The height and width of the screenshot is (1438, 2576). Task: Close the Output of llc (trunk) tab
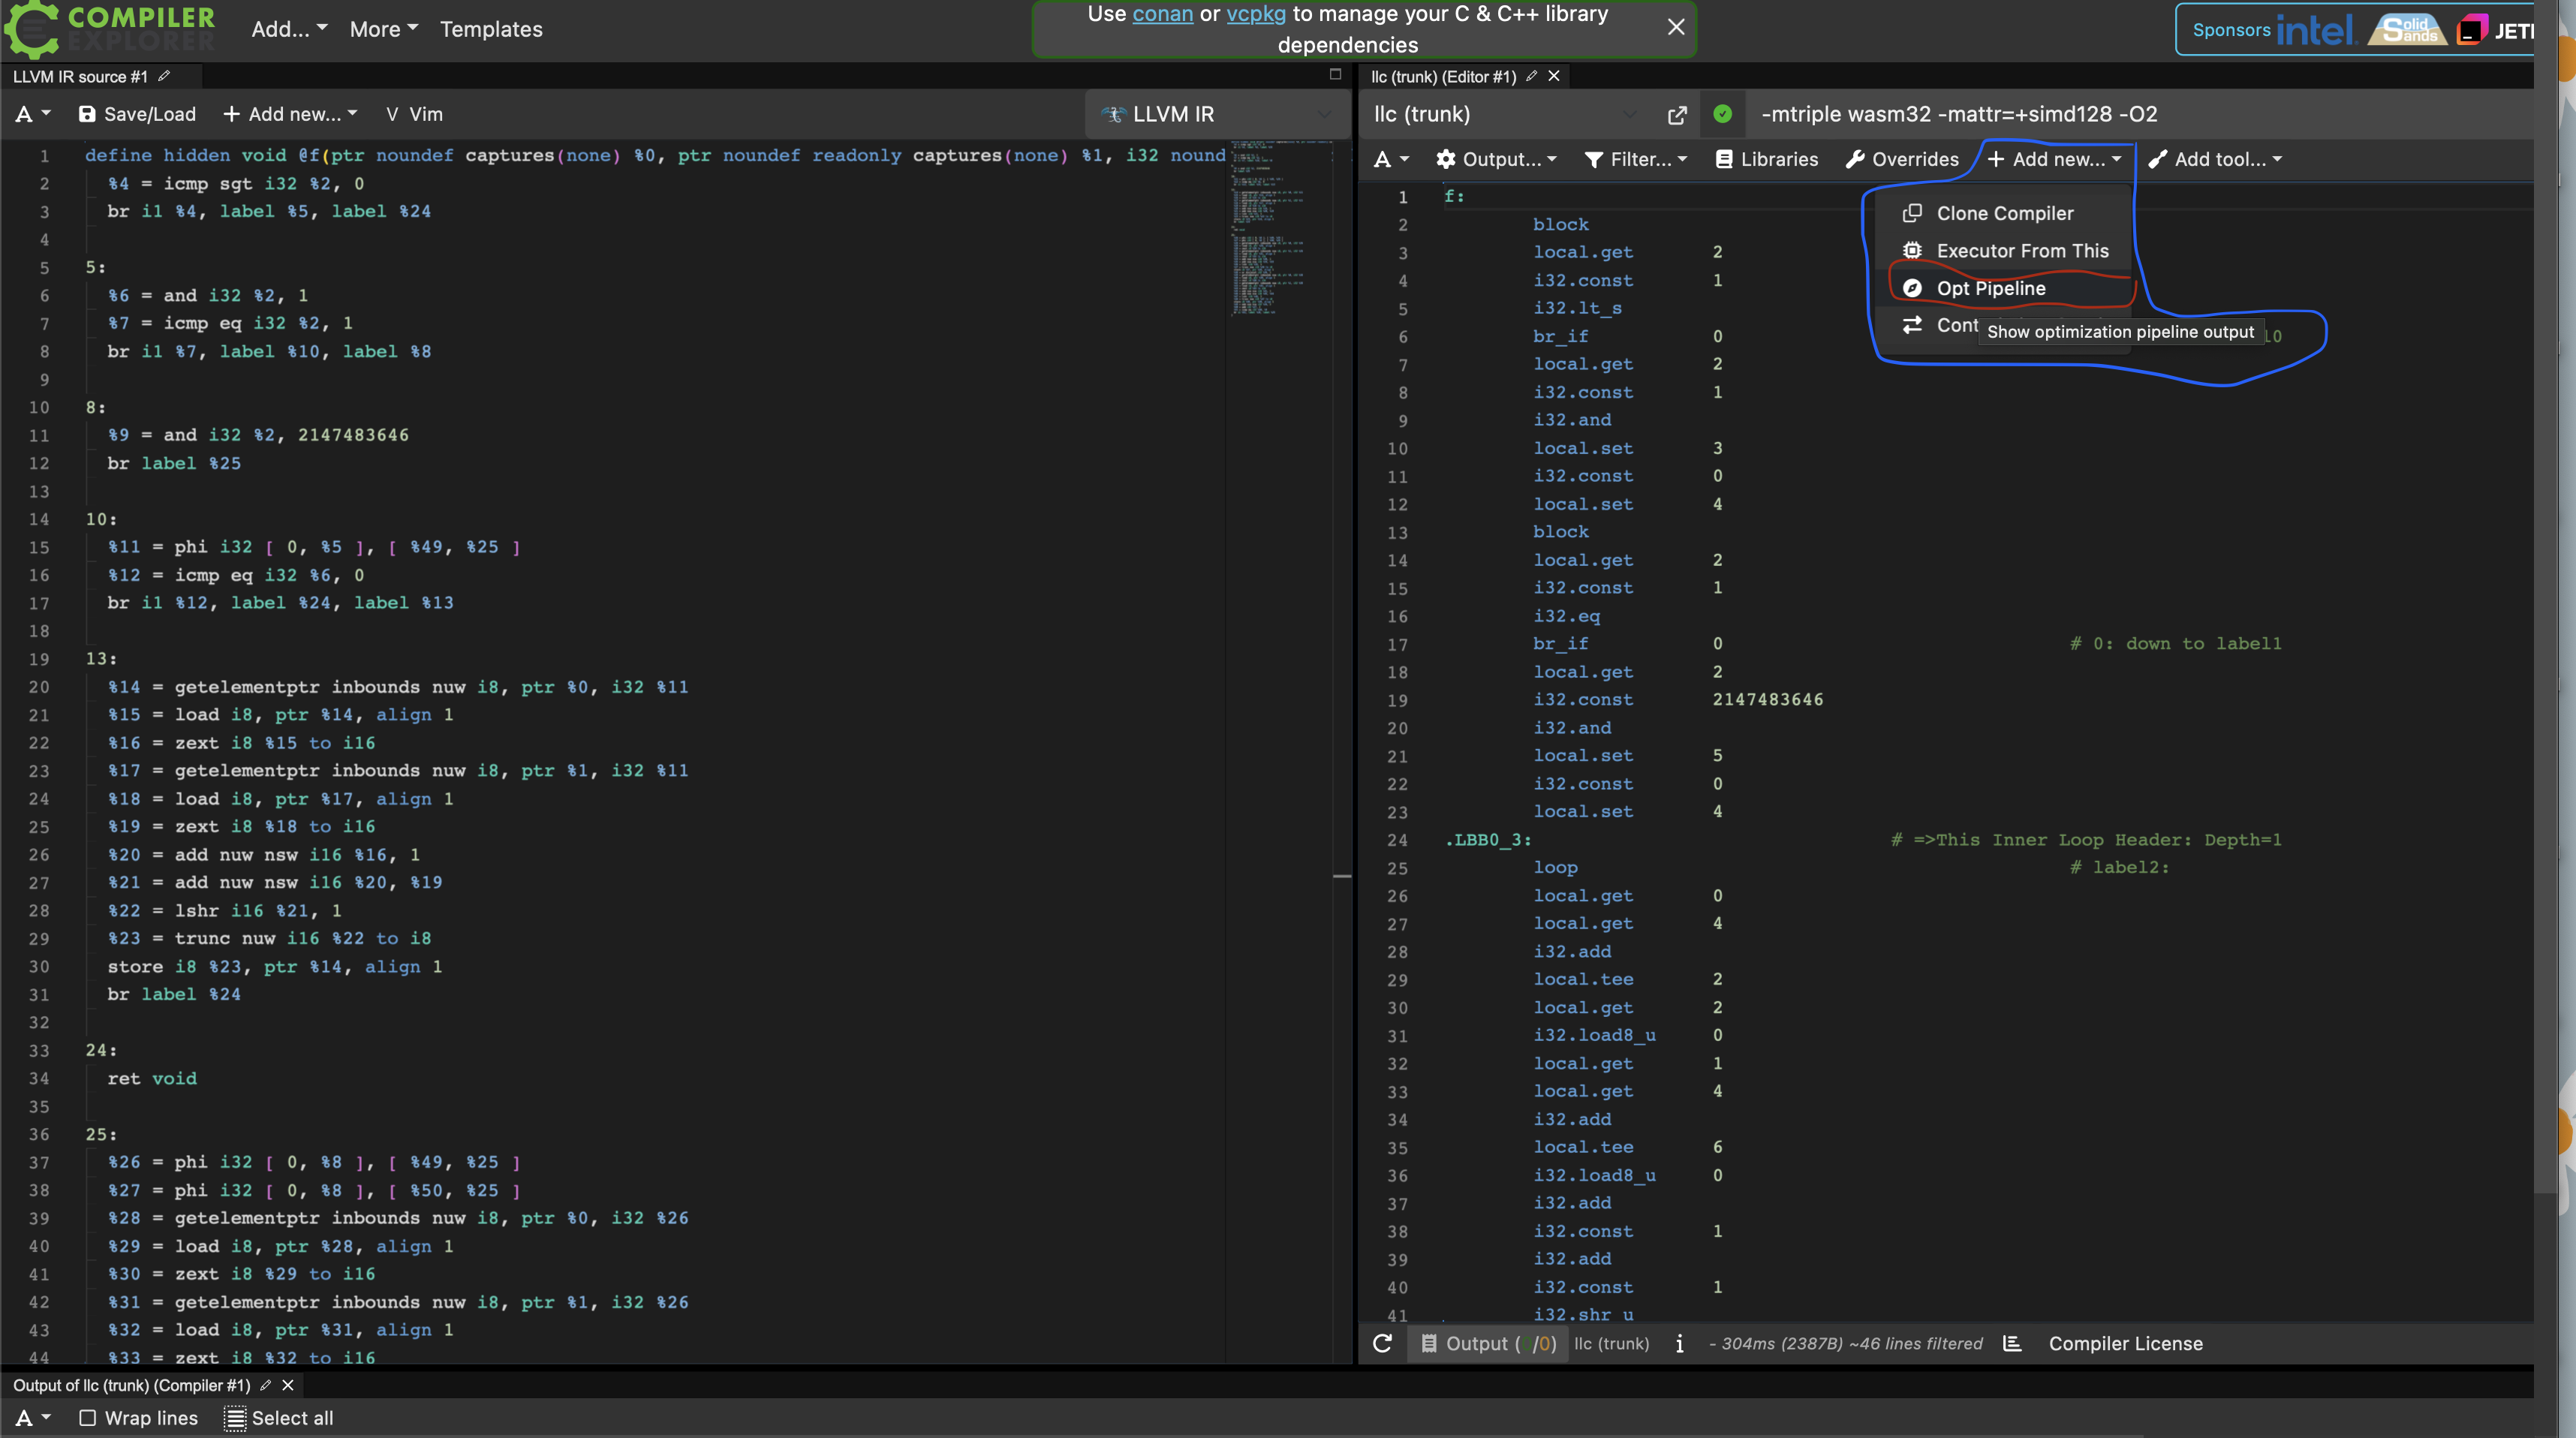(x=288, y=1385)
